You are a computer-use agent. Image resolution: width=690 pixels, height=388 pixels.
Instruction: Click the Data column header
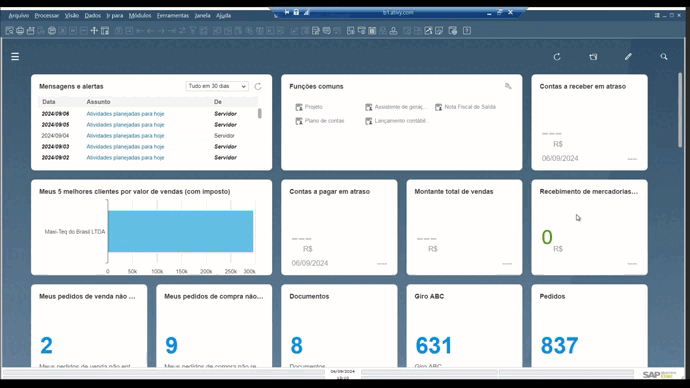point(49,102)
